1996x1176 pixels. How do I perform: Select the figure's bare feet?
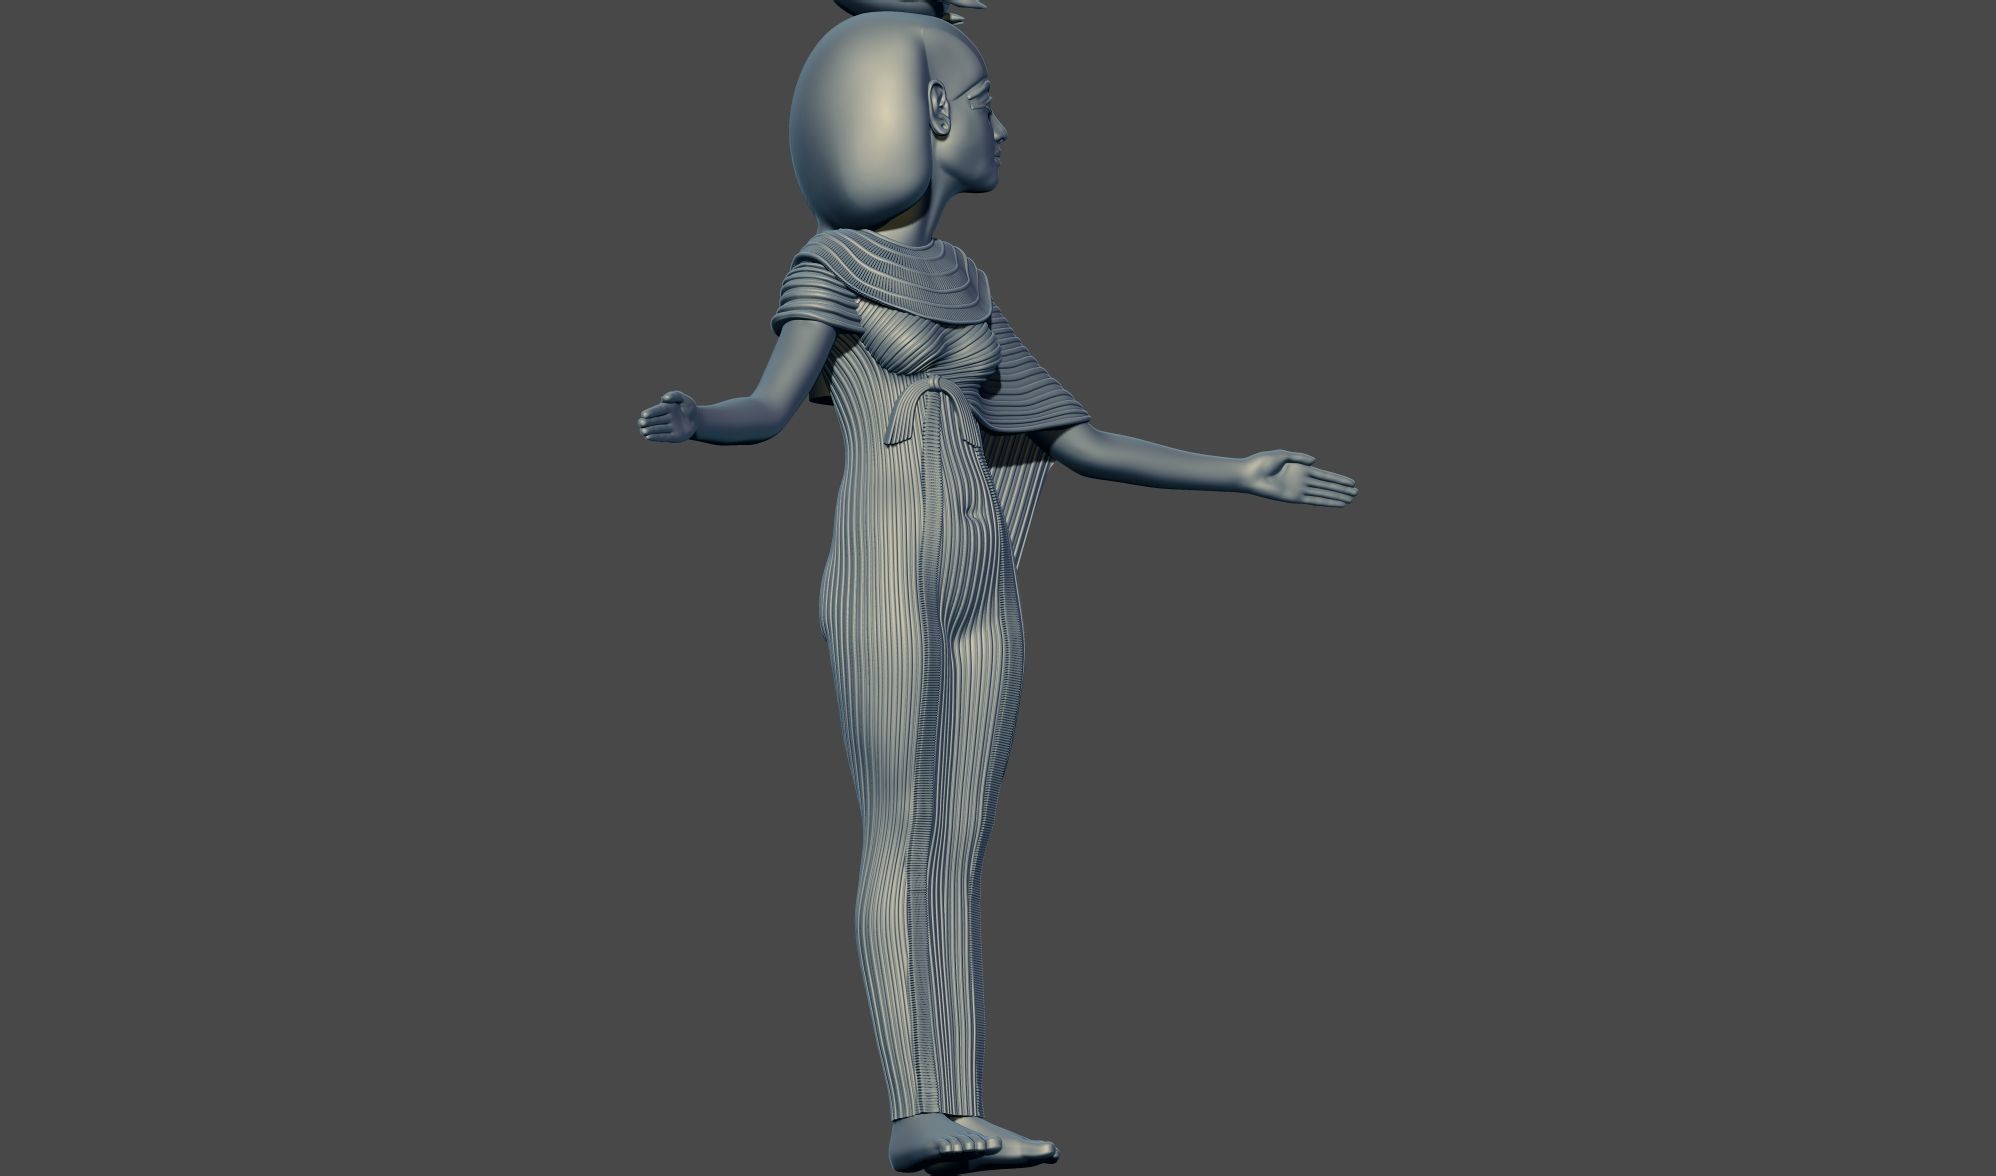(974, 1146)
